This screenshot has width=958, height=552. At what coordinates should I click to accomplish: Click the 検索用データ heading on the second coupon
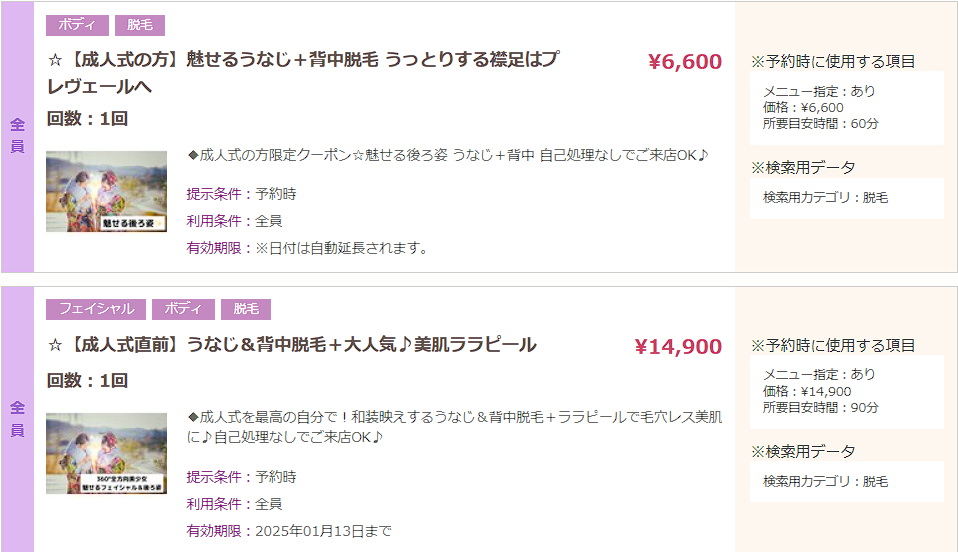tap(803, 452)
